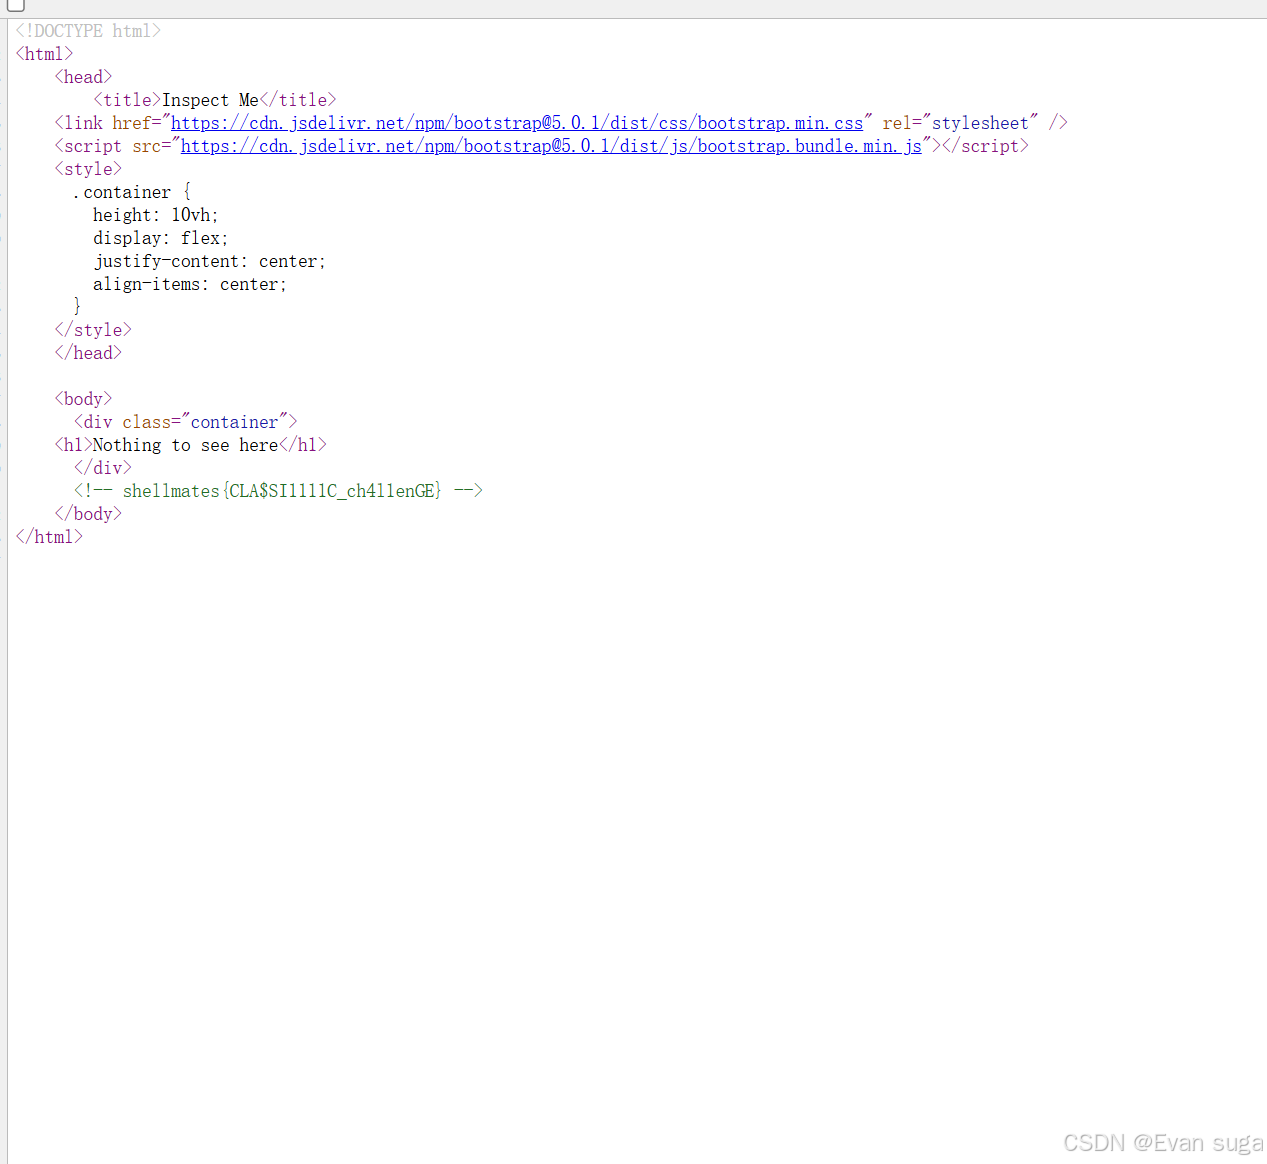Click the display: flex declaration
The height and width of the screenshot is (1164, 1267).
click(x=160, y=237)
